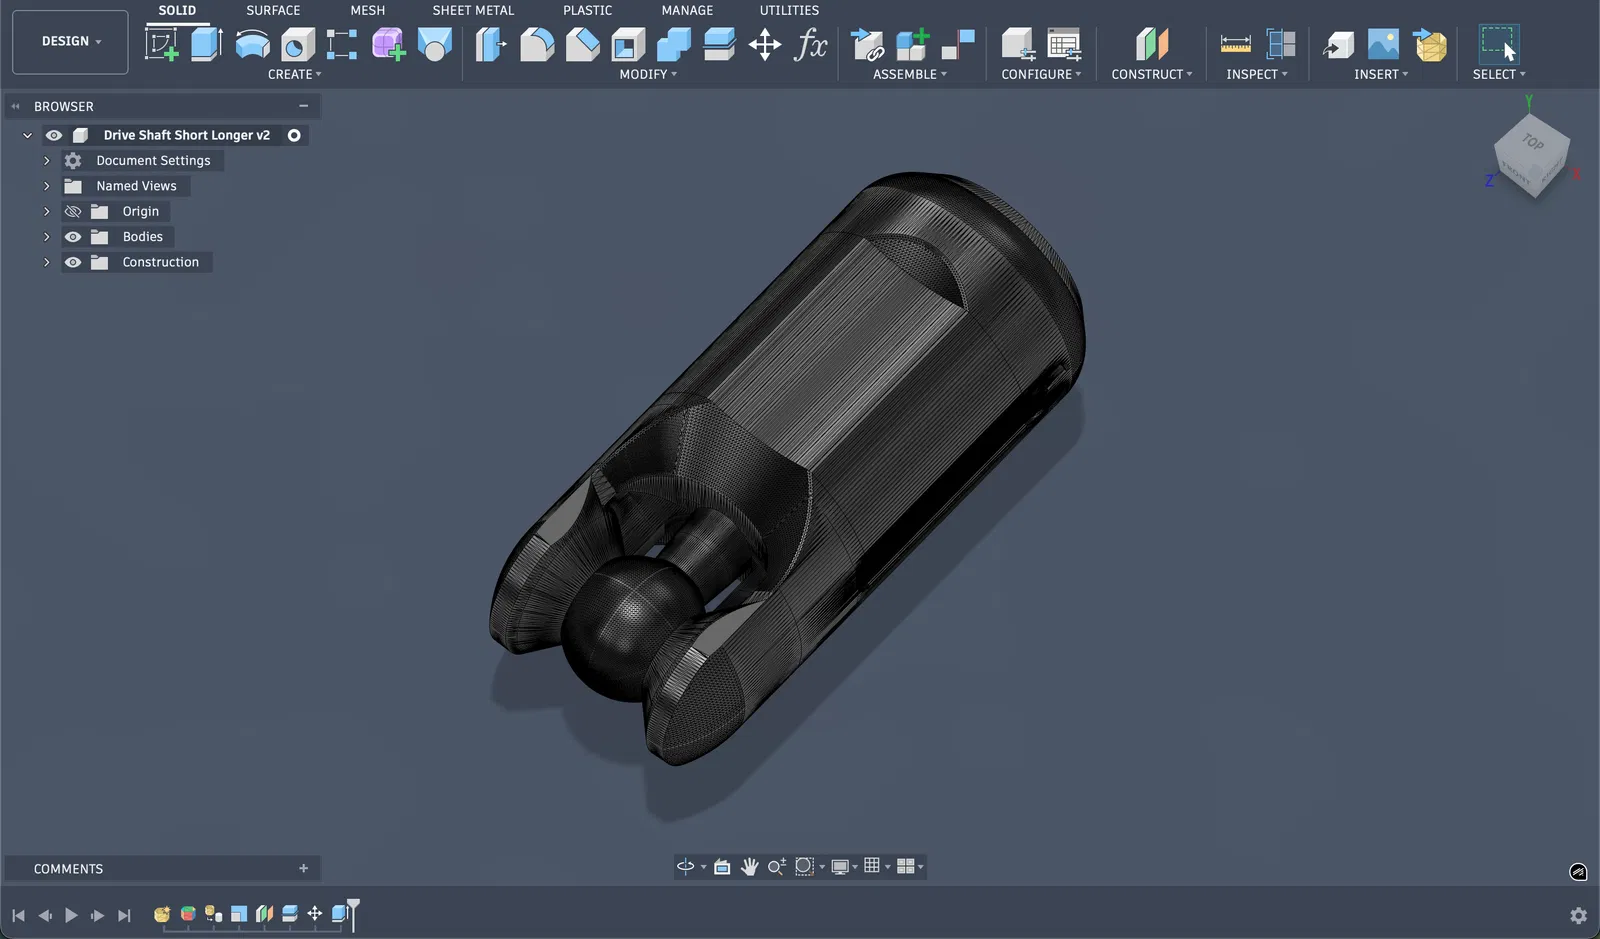Expand the Named Views node
The width and height of the screenshot is (1600, 939).
[46, 186]
